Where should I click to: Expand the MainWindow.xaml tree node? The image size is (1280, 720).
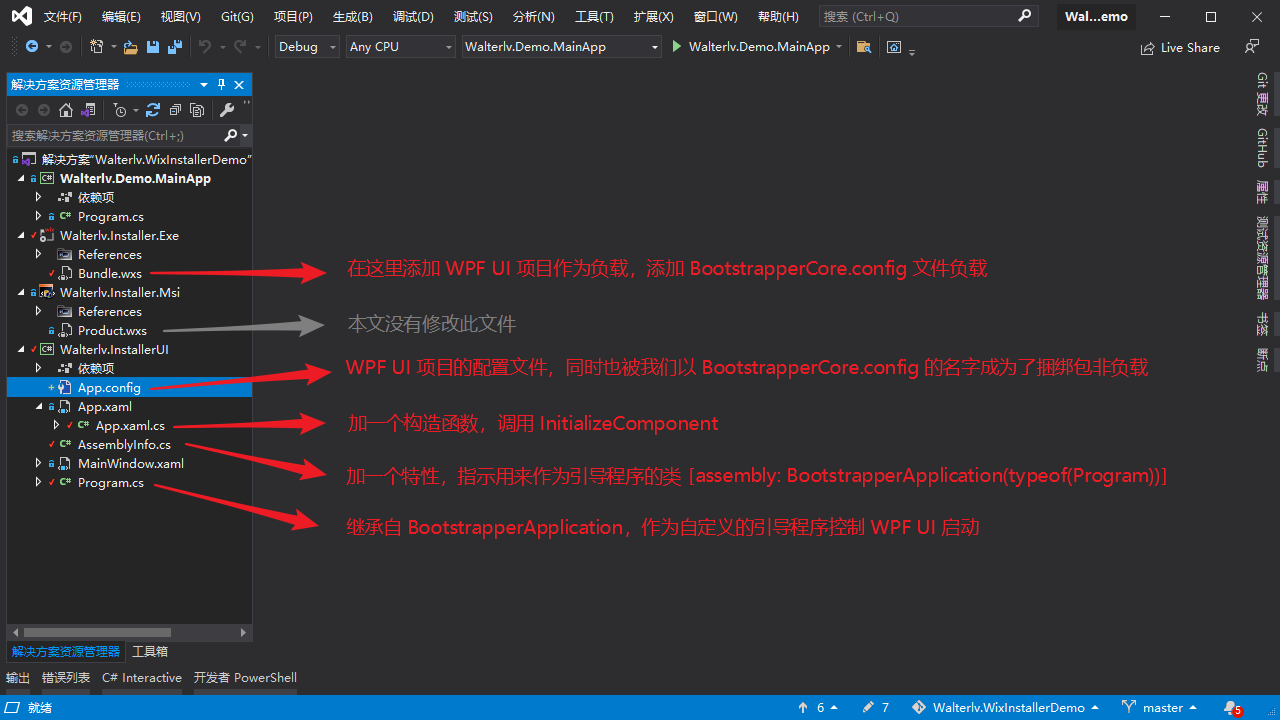39,464
